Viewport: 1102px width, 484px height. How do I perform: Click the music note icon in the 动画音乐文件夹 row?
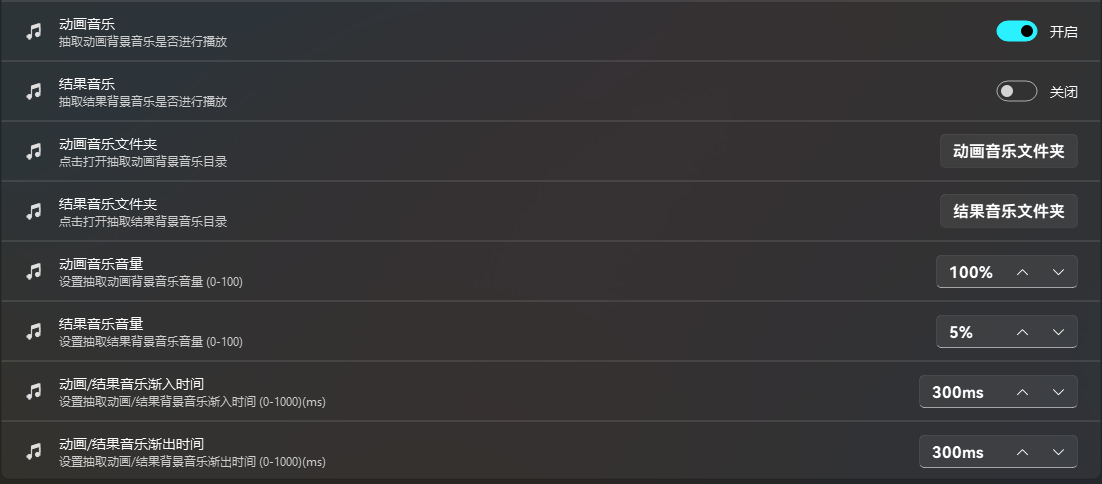(x=34, y=152)
